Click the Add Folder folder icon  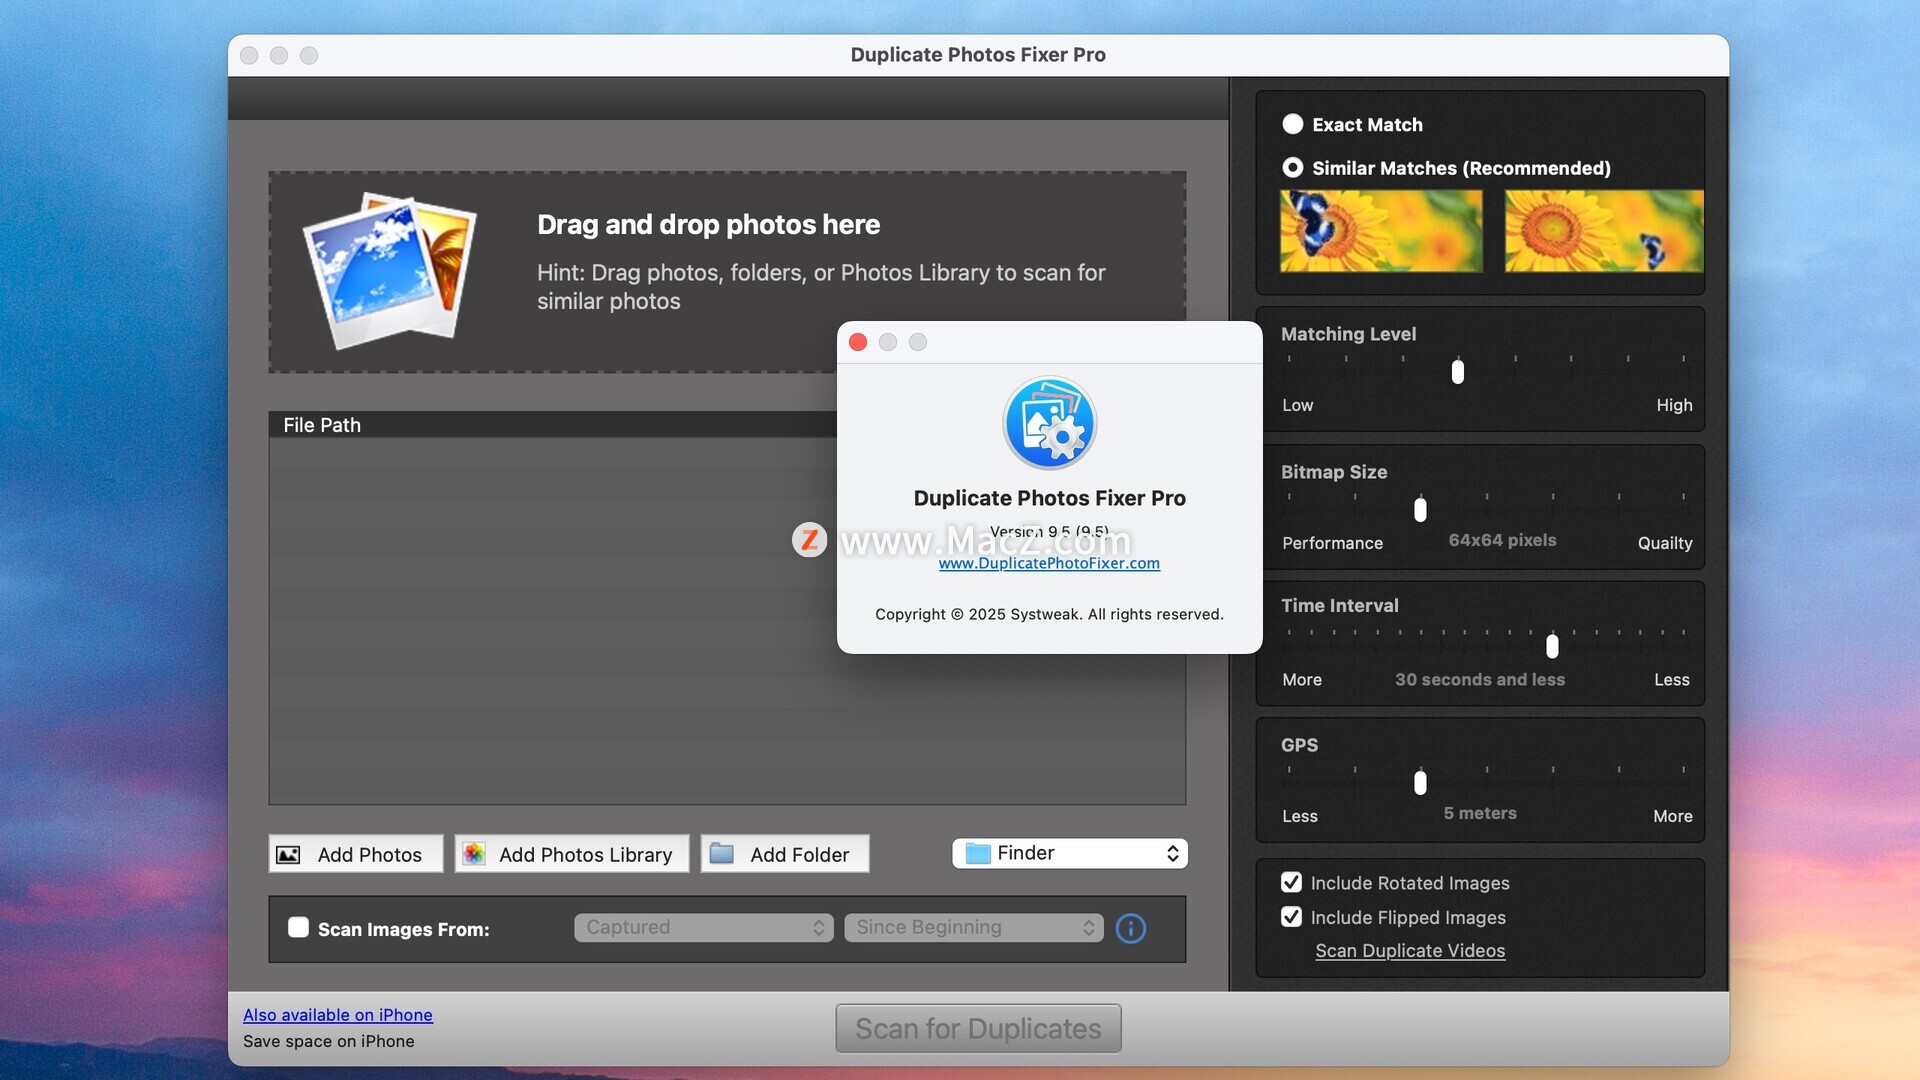point(721,854)
